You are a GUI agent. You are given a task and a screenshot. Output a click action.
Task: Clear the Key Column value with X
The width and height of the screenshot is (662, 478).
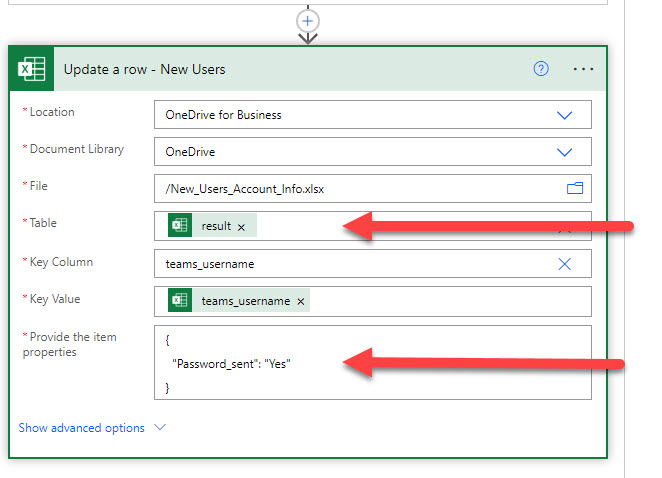pos(564,264)
